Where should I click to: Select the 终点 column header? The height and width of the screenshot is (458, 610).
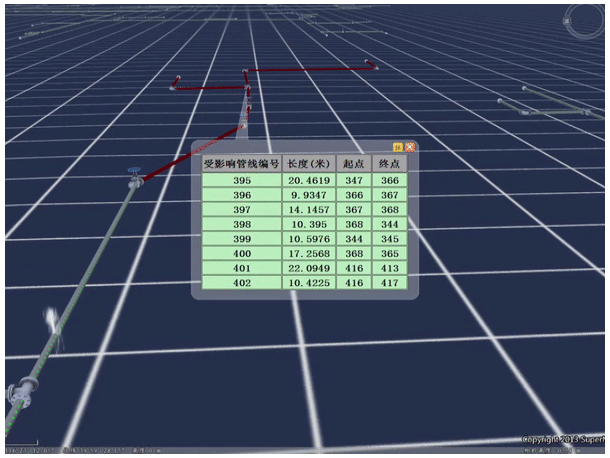point(389,164)
